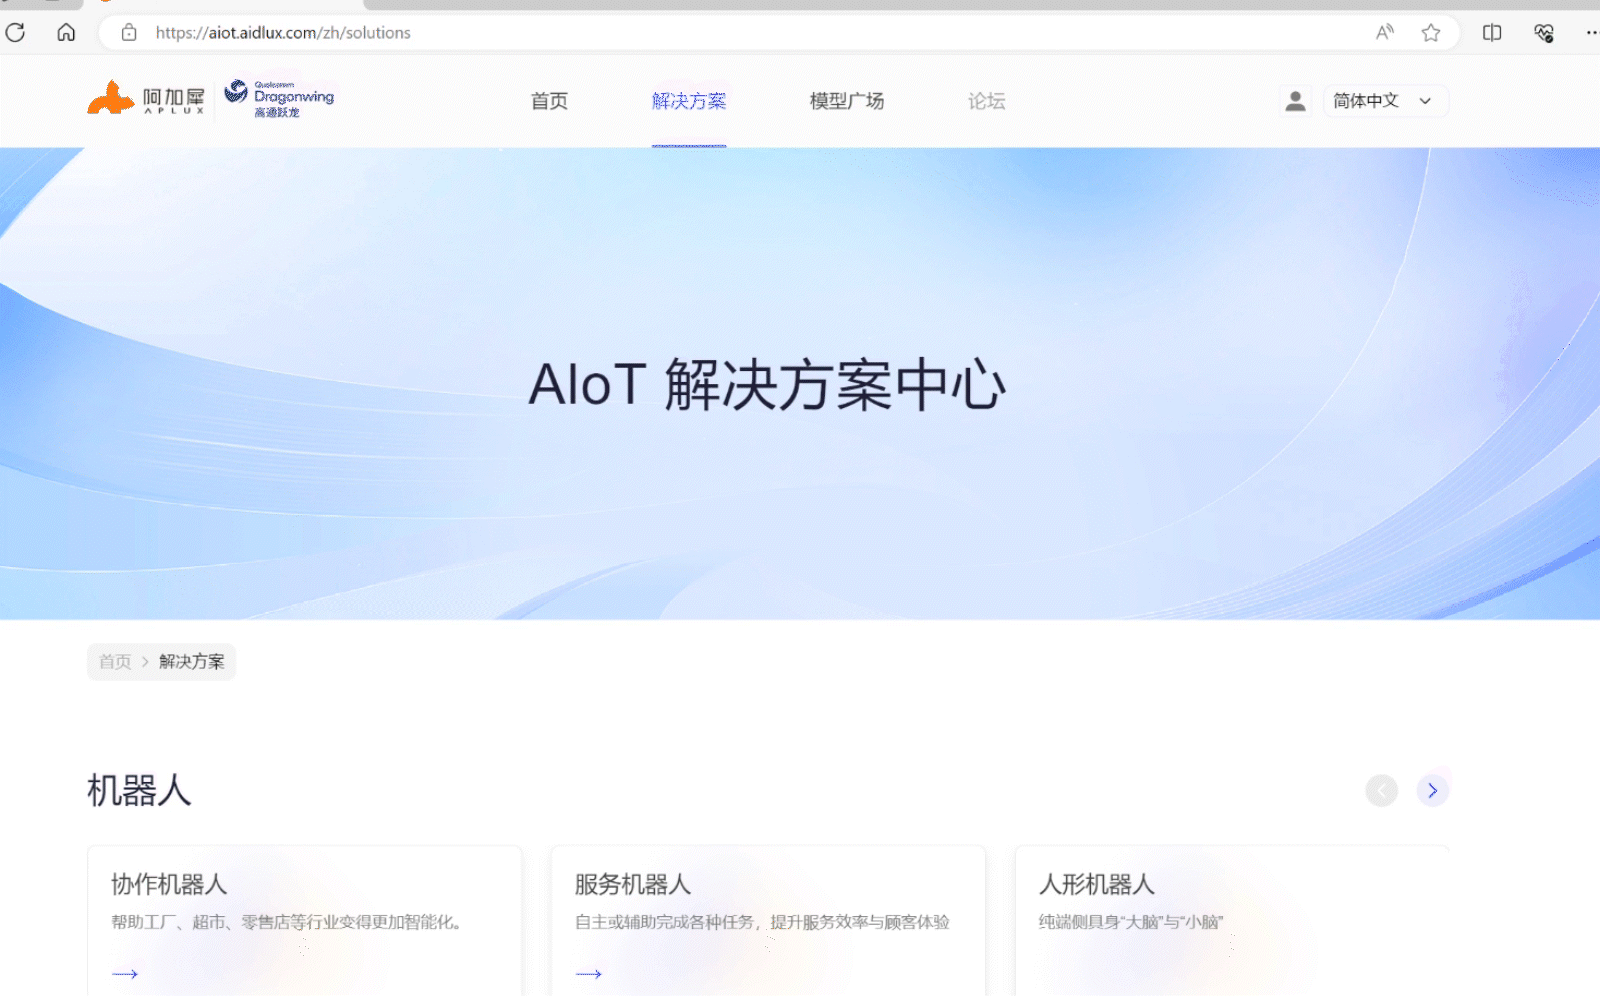Click the 机器人 section heading
The width and height of the screenshot is (1600, 996).
coord(139,790)
